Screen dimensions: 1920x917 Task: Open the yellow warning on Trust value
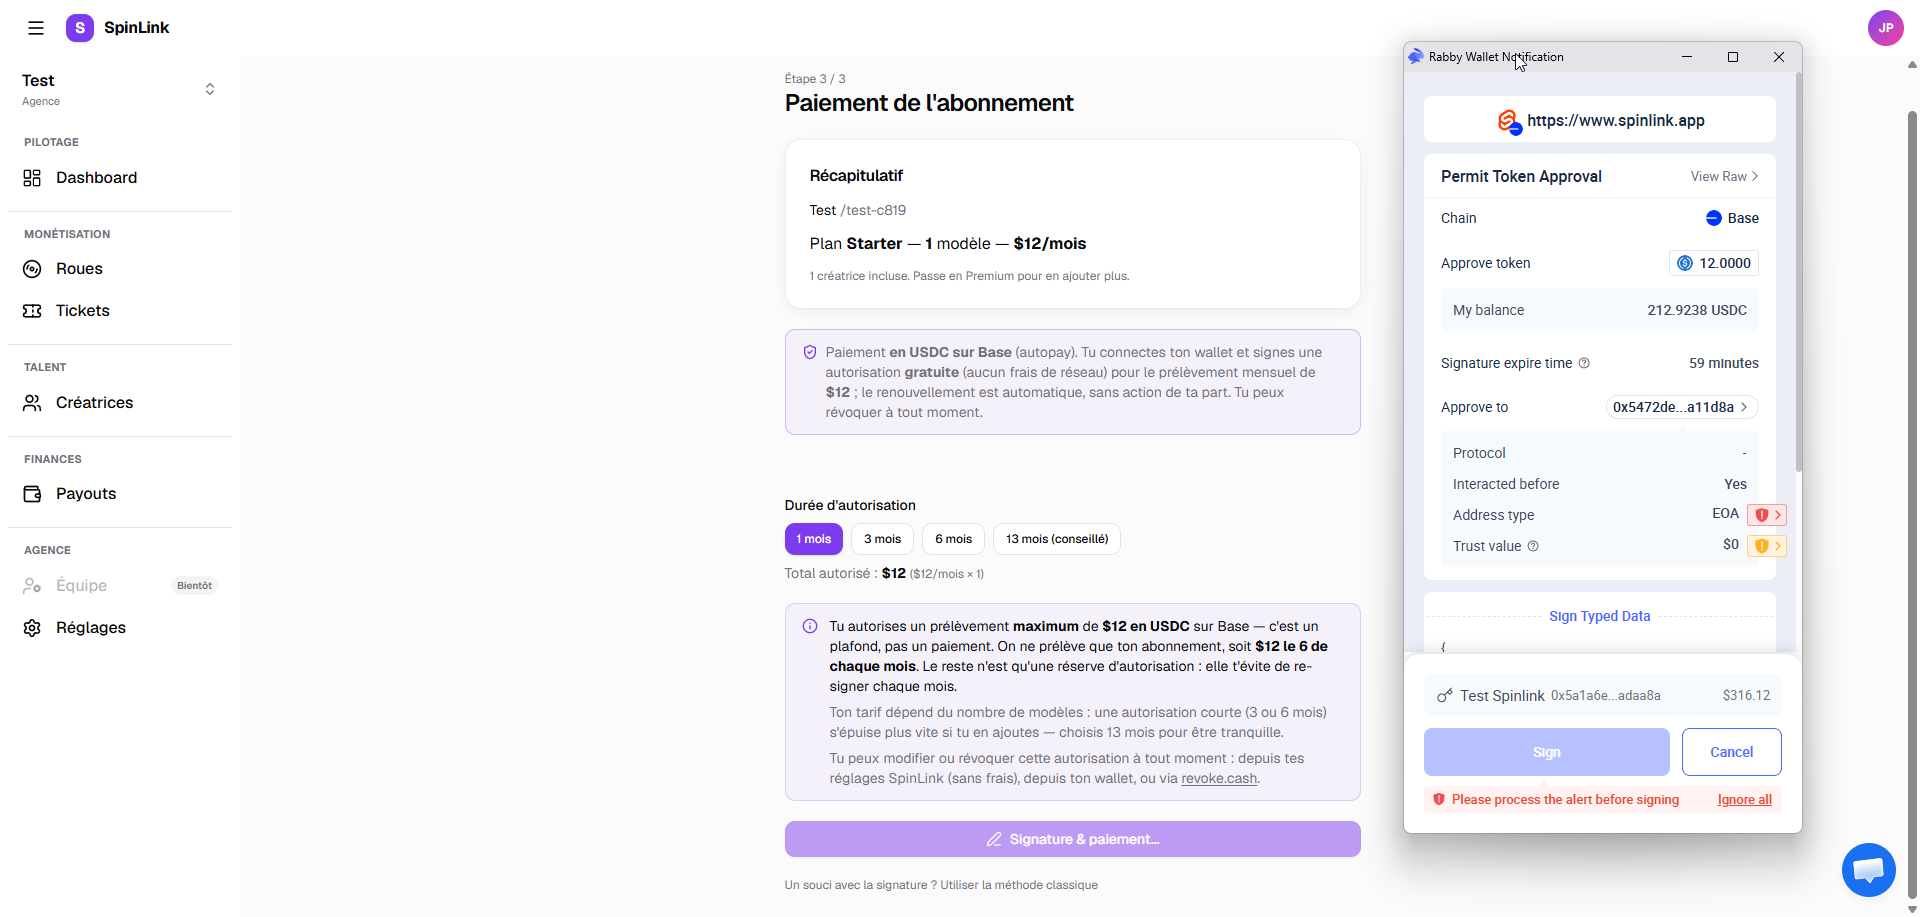click(x=1767, y=546)
